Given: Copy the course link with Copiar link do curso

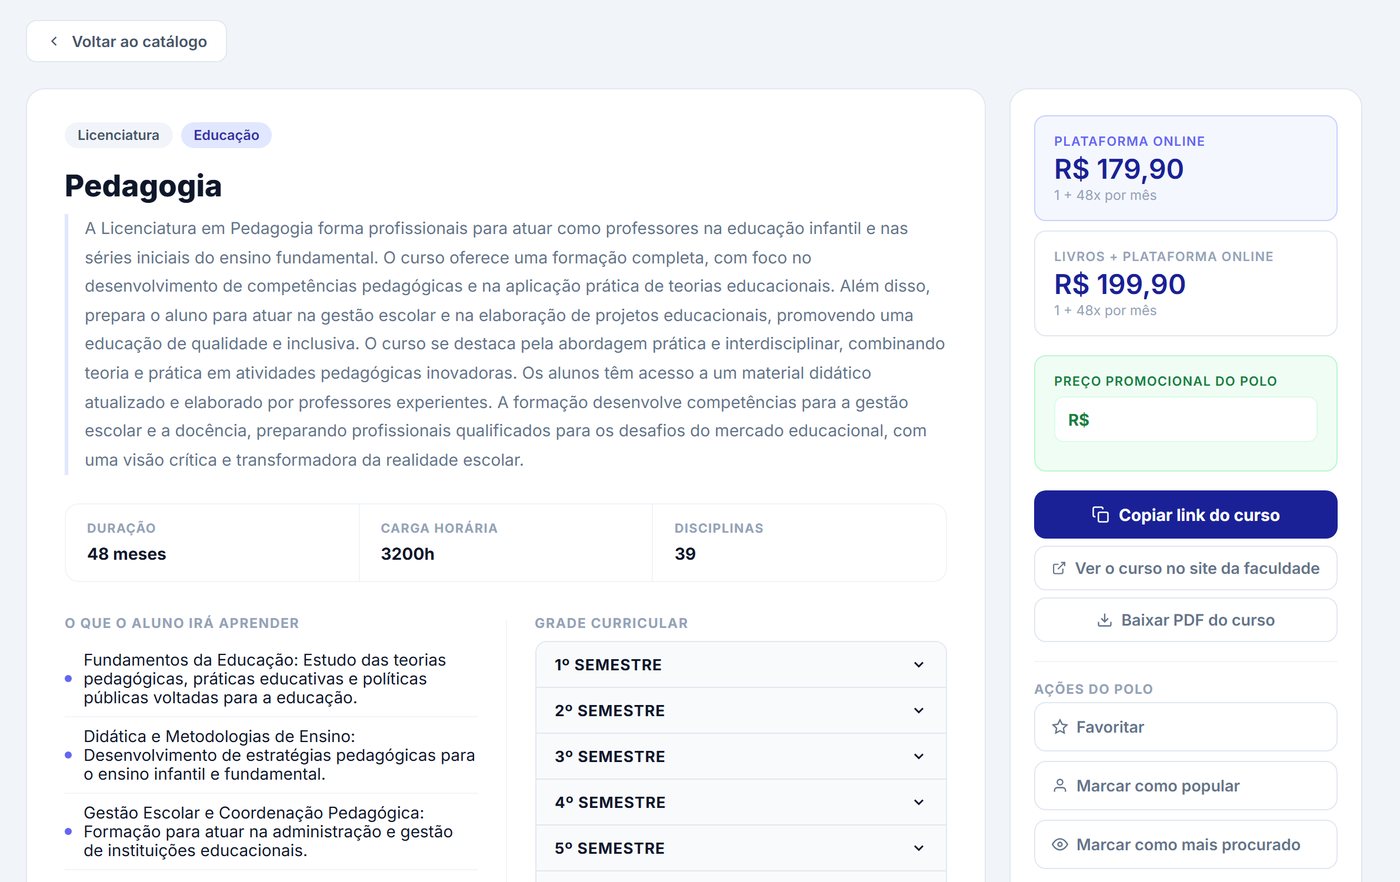Looking at the screenshot, I should tap(1185, 515).
